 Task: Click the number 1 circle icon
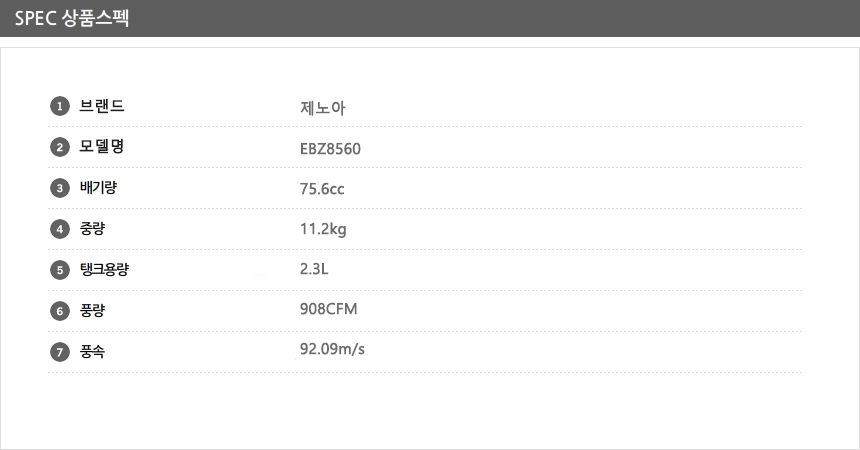click(59, 107)
